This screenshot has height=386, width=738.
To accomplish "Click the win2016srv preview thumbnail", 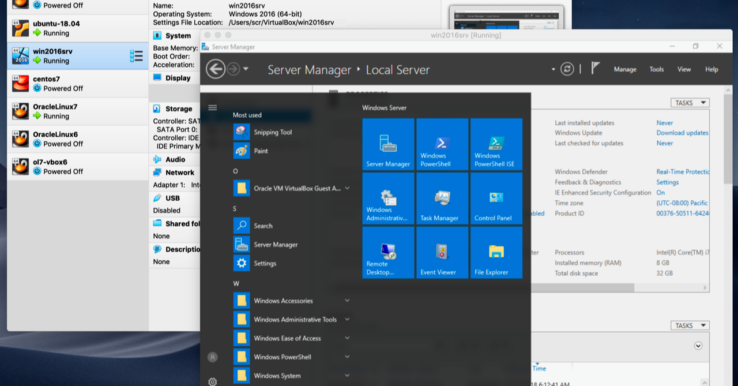I will pos(506,18).
